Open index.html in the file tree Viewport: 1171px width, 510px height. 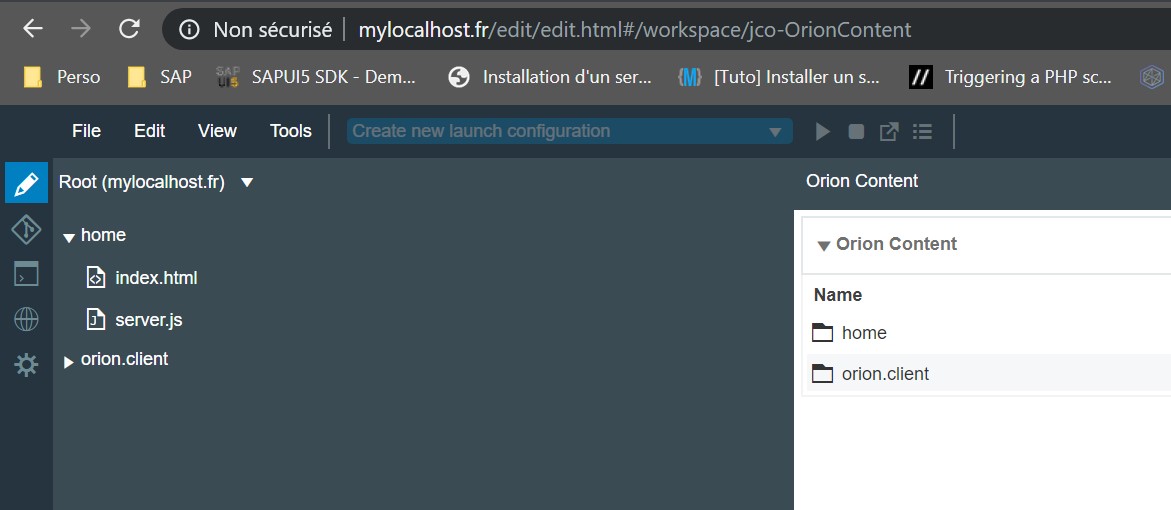[x=156, y=279]
